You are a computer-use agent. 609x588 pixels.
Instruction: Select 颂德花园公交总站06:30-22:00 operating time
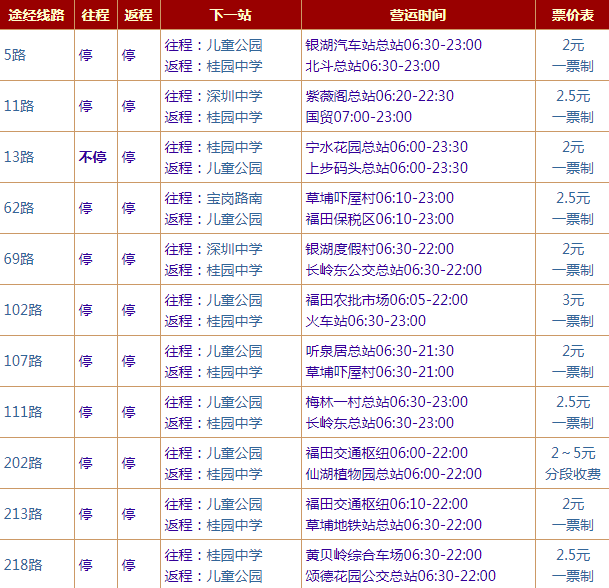click(x=400, y=576)
